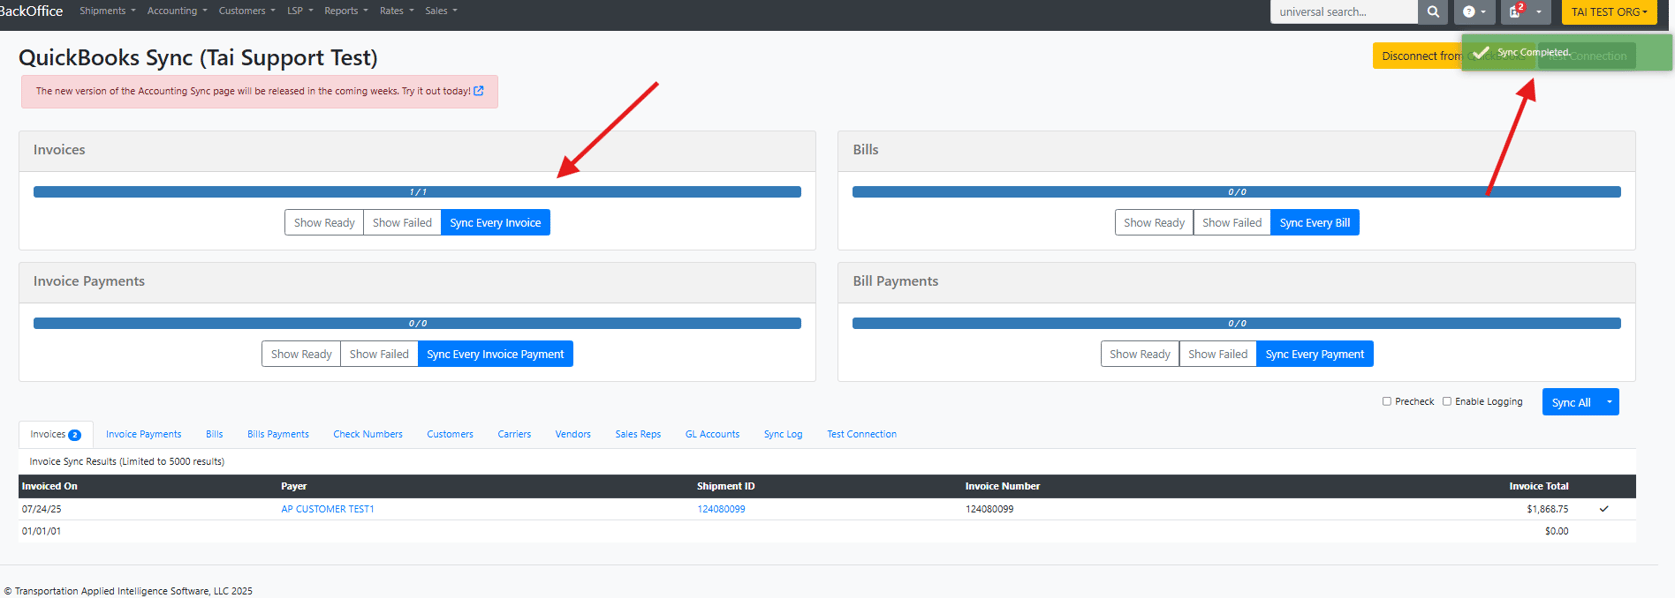Image resolution: width=1675 pixels, height=598 pixels.
Task: Toggle the Precheck checkbox
Action: tap(1386, 401)
